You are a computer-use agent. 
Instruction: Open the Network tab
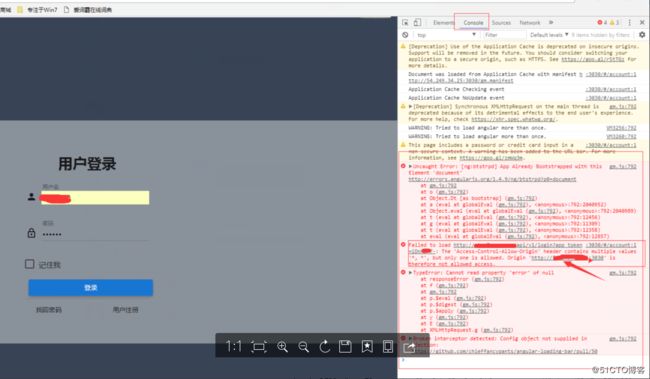pos(530,23)
